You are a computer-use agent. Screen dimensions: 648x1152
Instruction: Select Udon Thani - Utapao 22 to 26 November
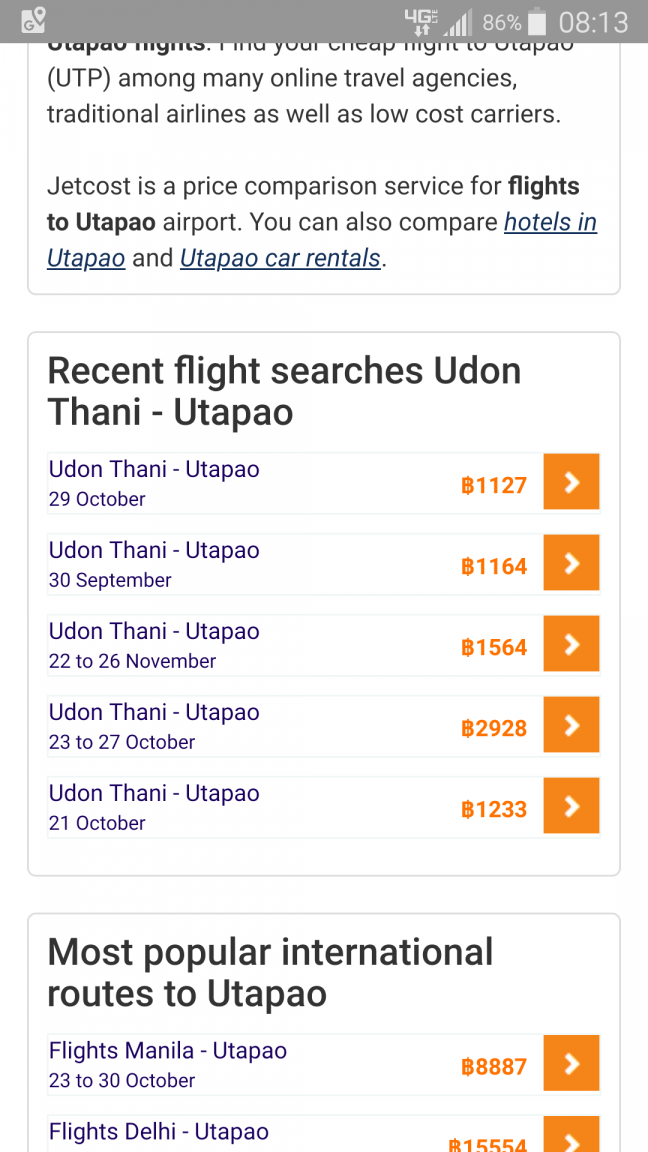(323, 644)
